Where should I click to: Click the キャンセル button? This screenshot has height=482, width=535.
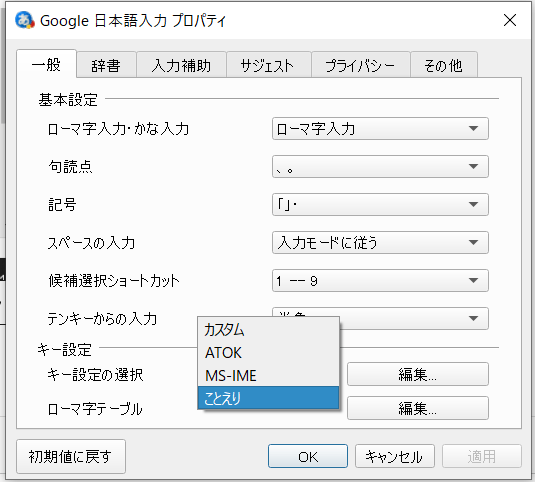tap(395, 456)
